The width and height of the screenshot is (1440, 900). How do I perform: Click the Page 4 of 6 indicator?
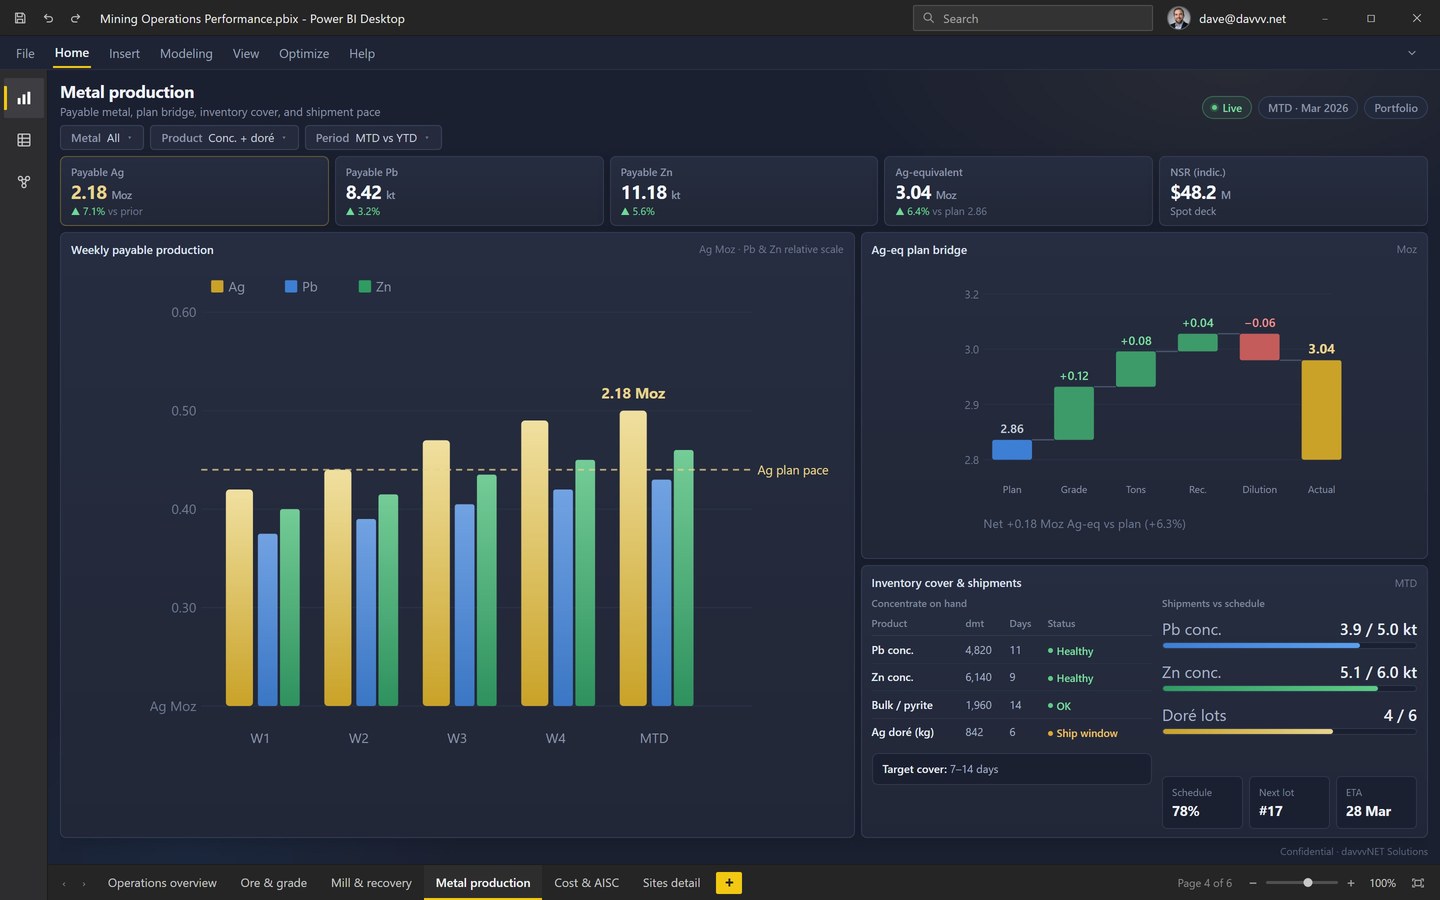pos(1204,883)
